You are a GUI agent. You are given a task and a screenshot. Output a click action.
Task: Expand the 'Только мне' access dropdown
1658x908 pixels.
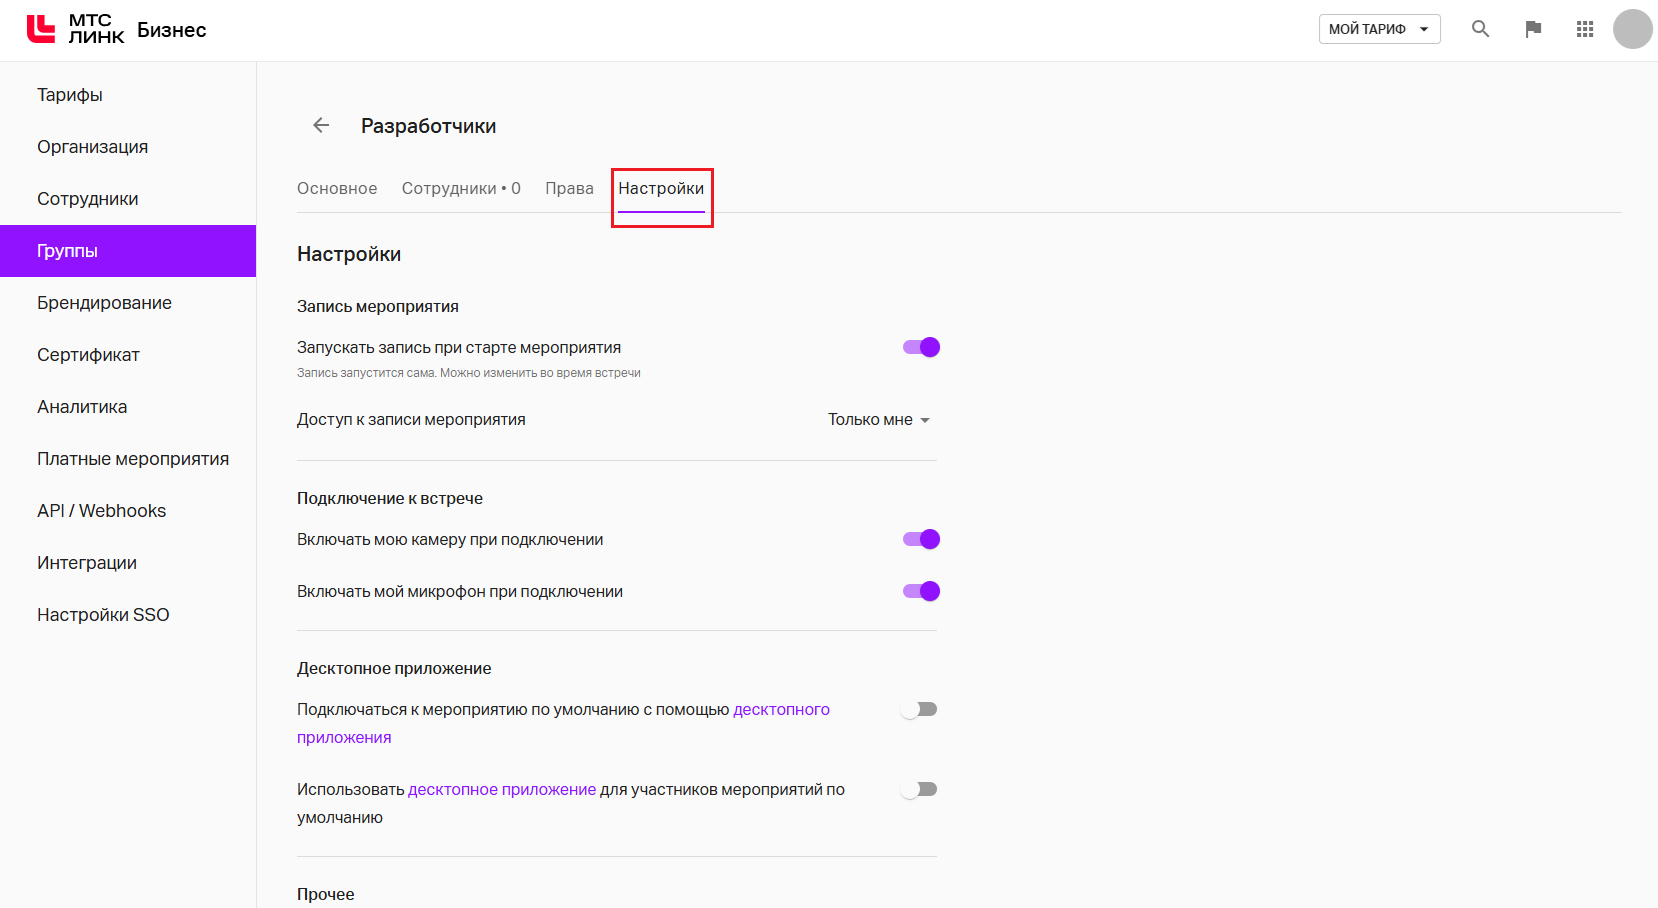pos(879,420)
